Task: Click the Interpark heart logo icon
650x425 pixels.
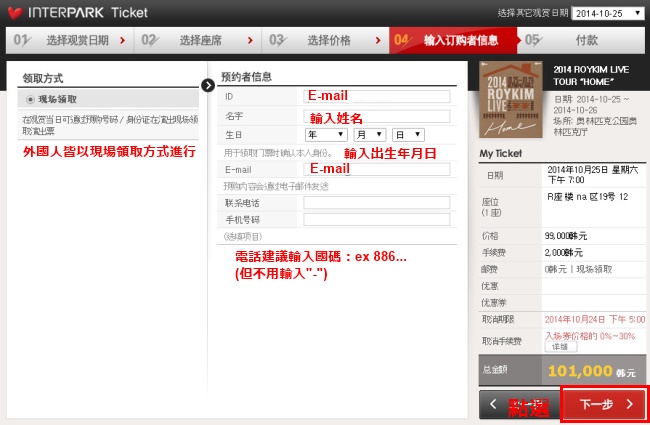Action: [15, 13]
